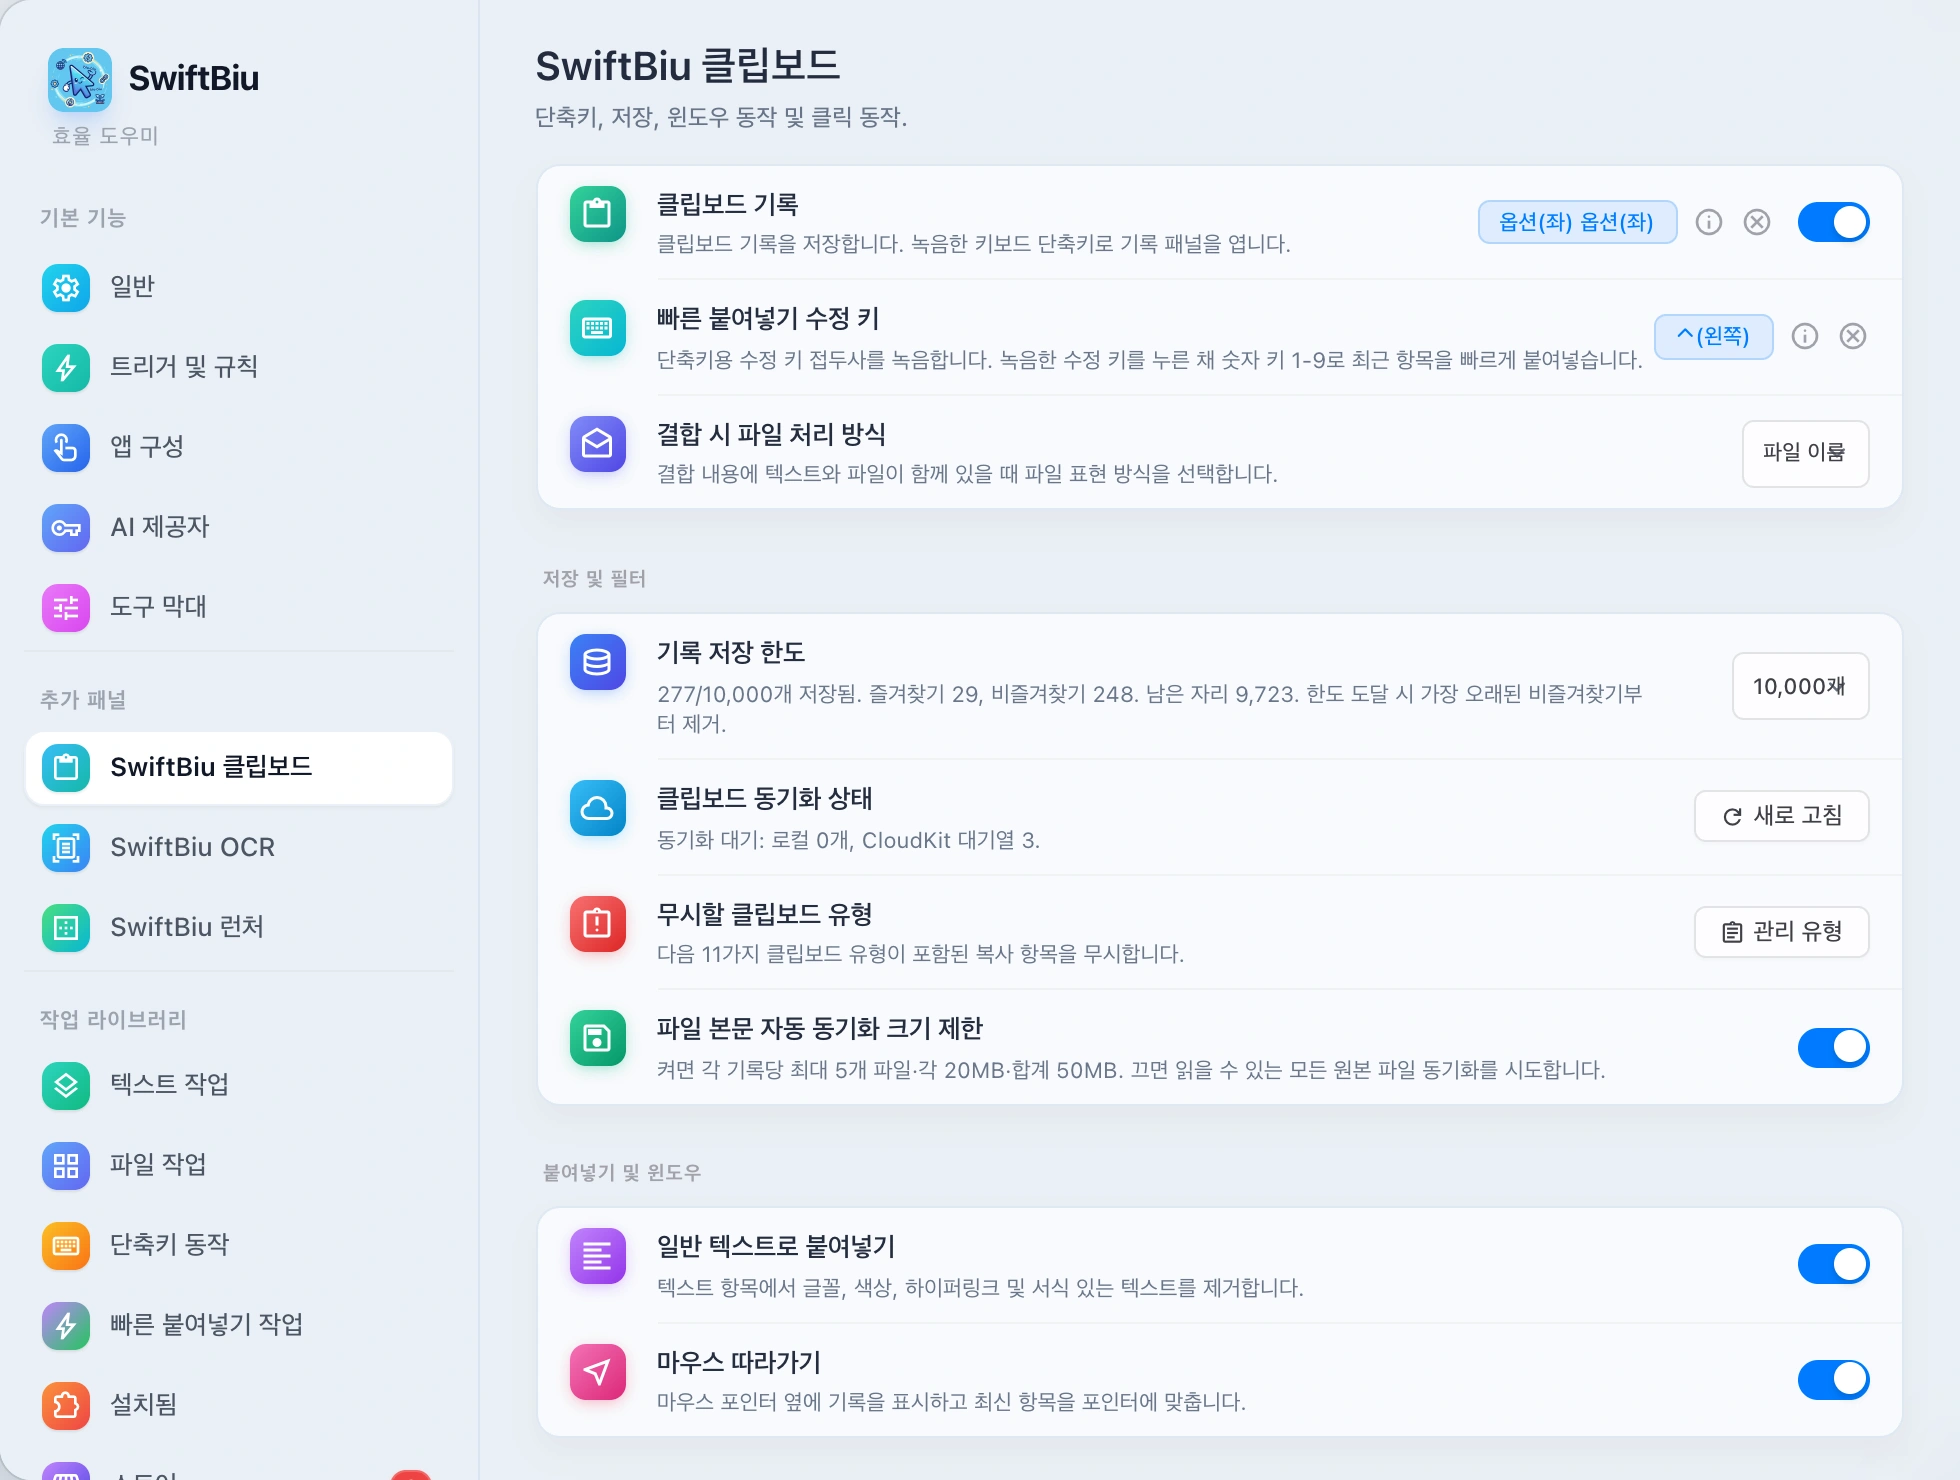Click the 결합 시 파일 처리 방식 envelope icon

(x=598, y=444)
